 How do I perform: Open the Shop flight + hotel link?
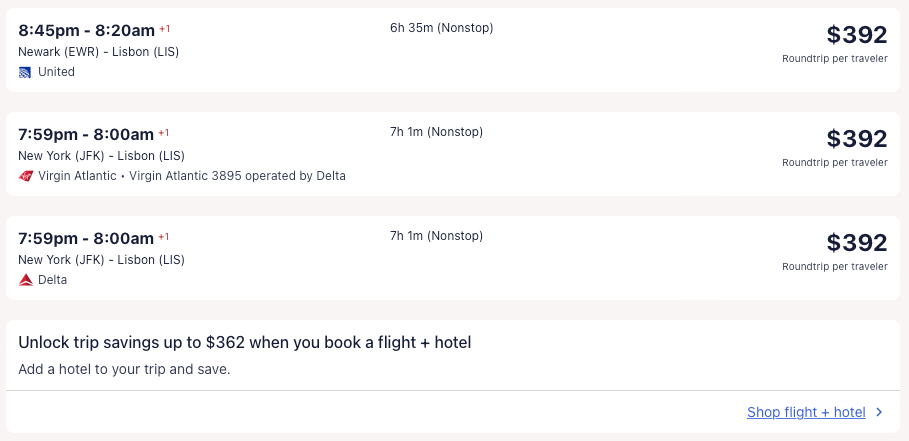point(806,412)
